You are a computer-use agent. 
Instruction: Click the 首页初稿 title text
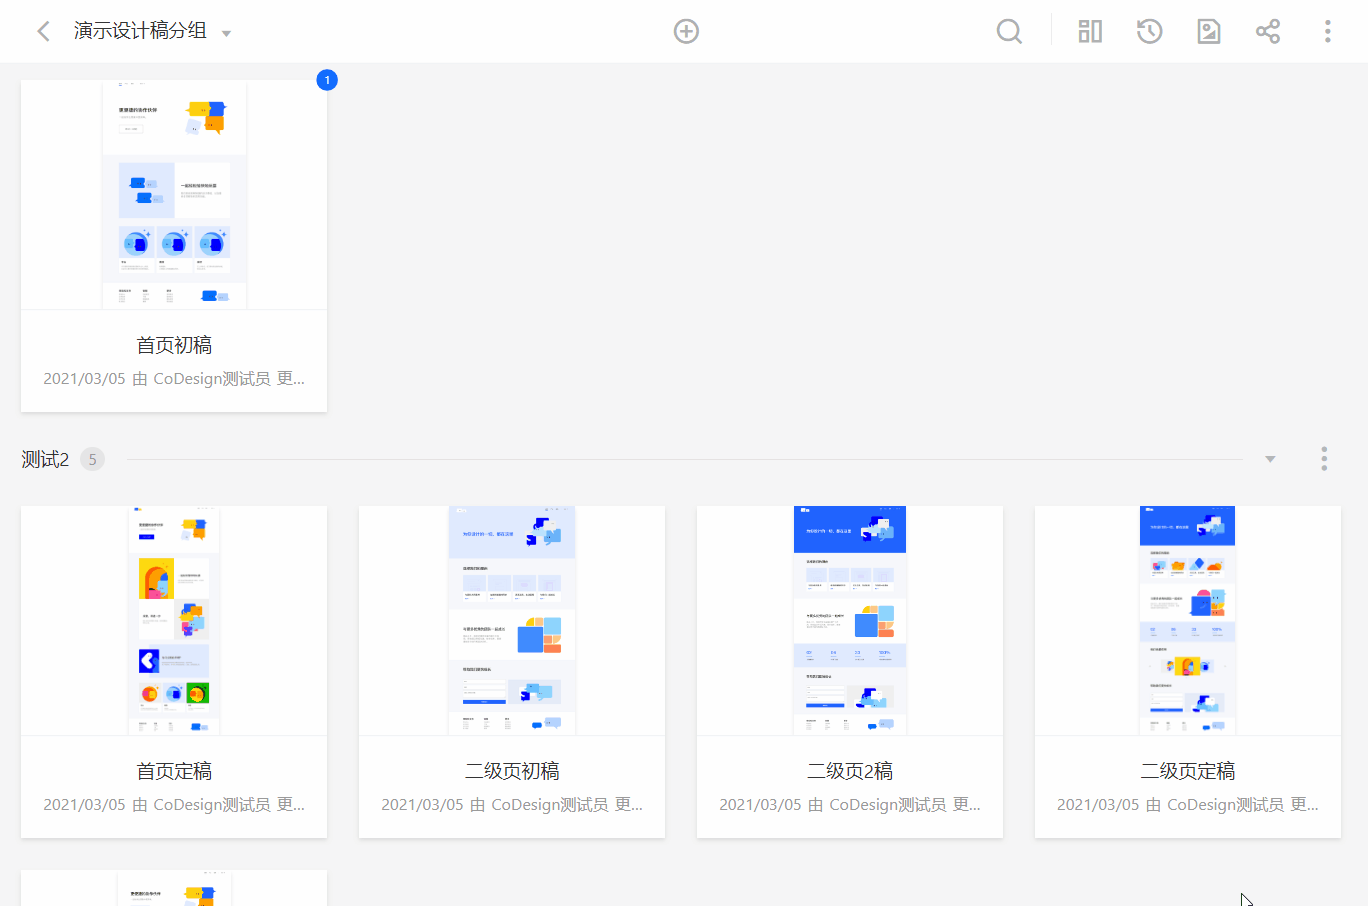click(174, 345)
